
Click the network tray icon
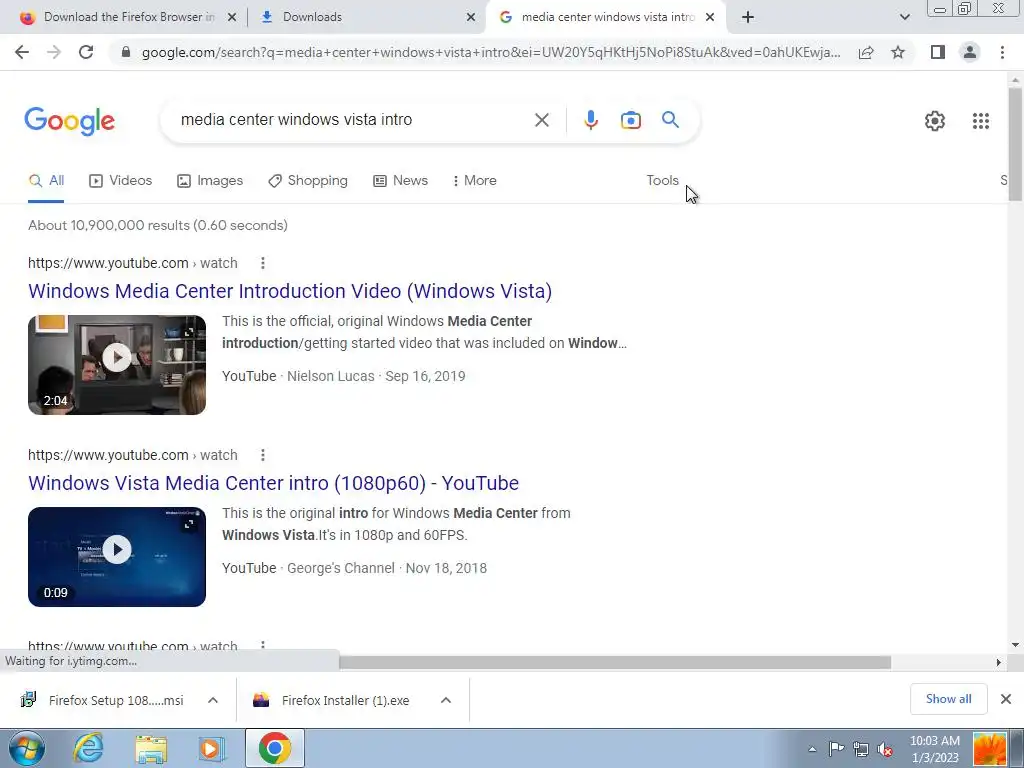point(861,749)
